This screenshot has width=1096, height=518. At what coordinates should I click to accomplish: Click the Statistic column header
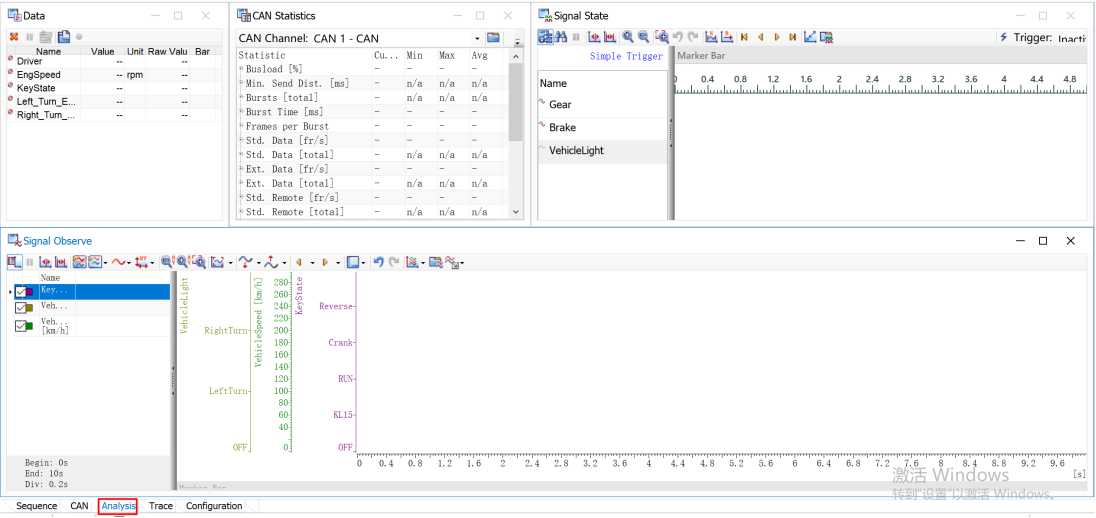[x=305, y=55]
